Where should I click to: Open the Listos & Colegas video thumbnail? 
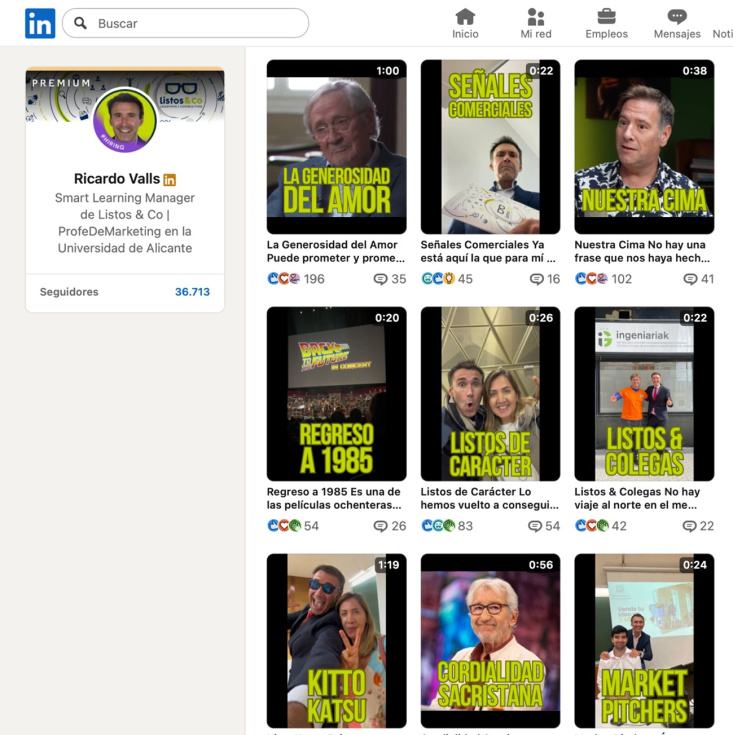(x=644, y=393)
